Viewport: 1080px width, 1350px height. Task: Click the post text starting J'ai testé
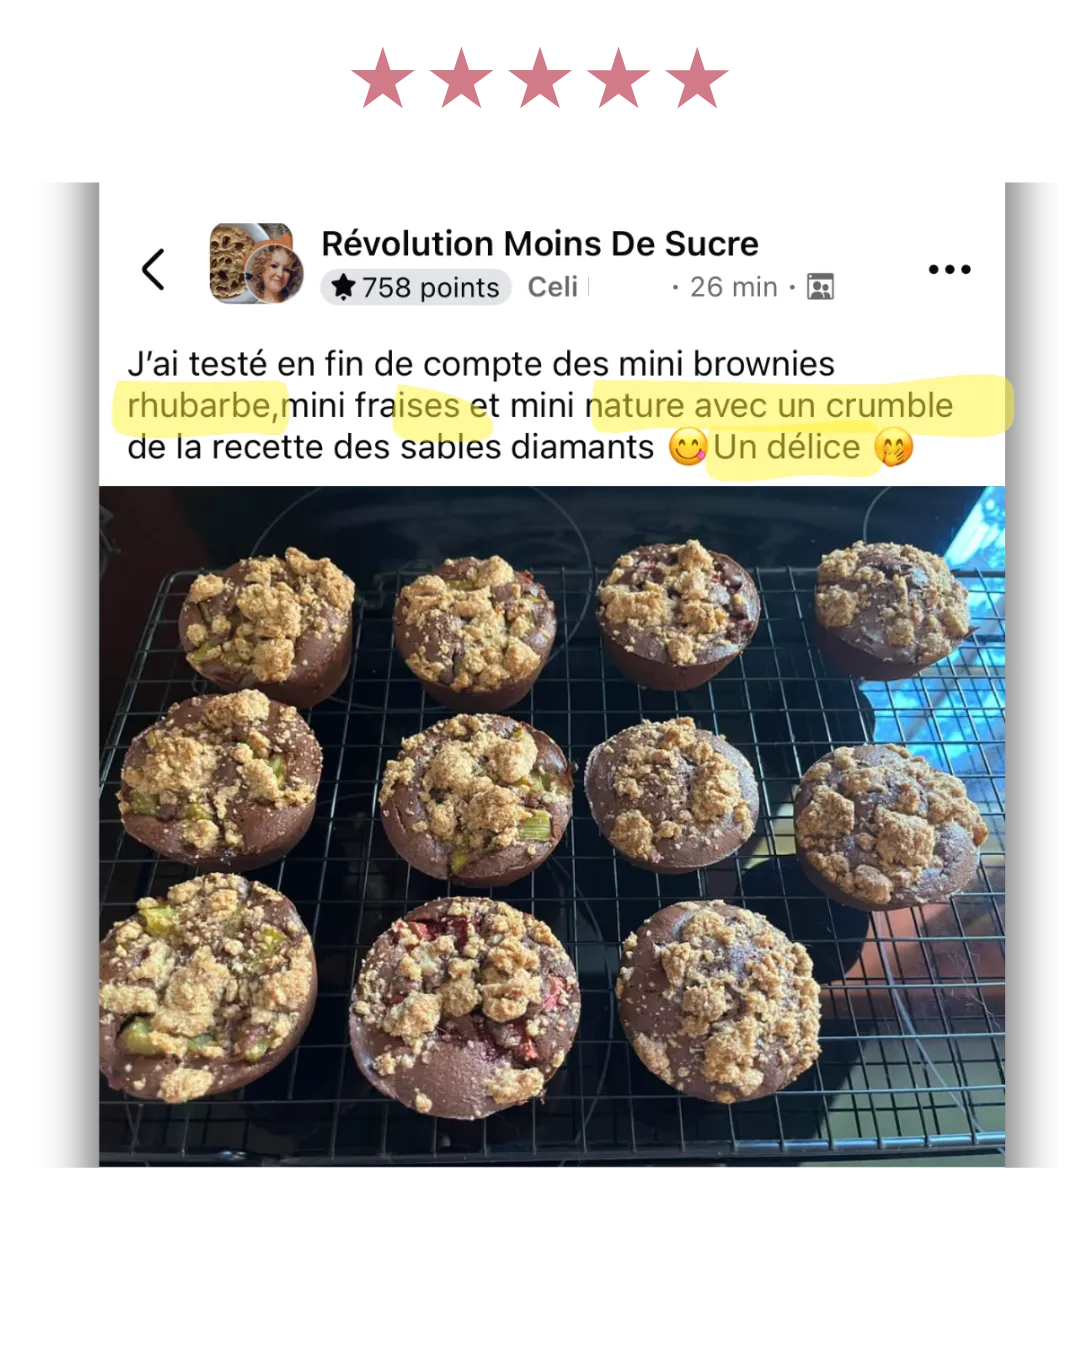[540, 405]
